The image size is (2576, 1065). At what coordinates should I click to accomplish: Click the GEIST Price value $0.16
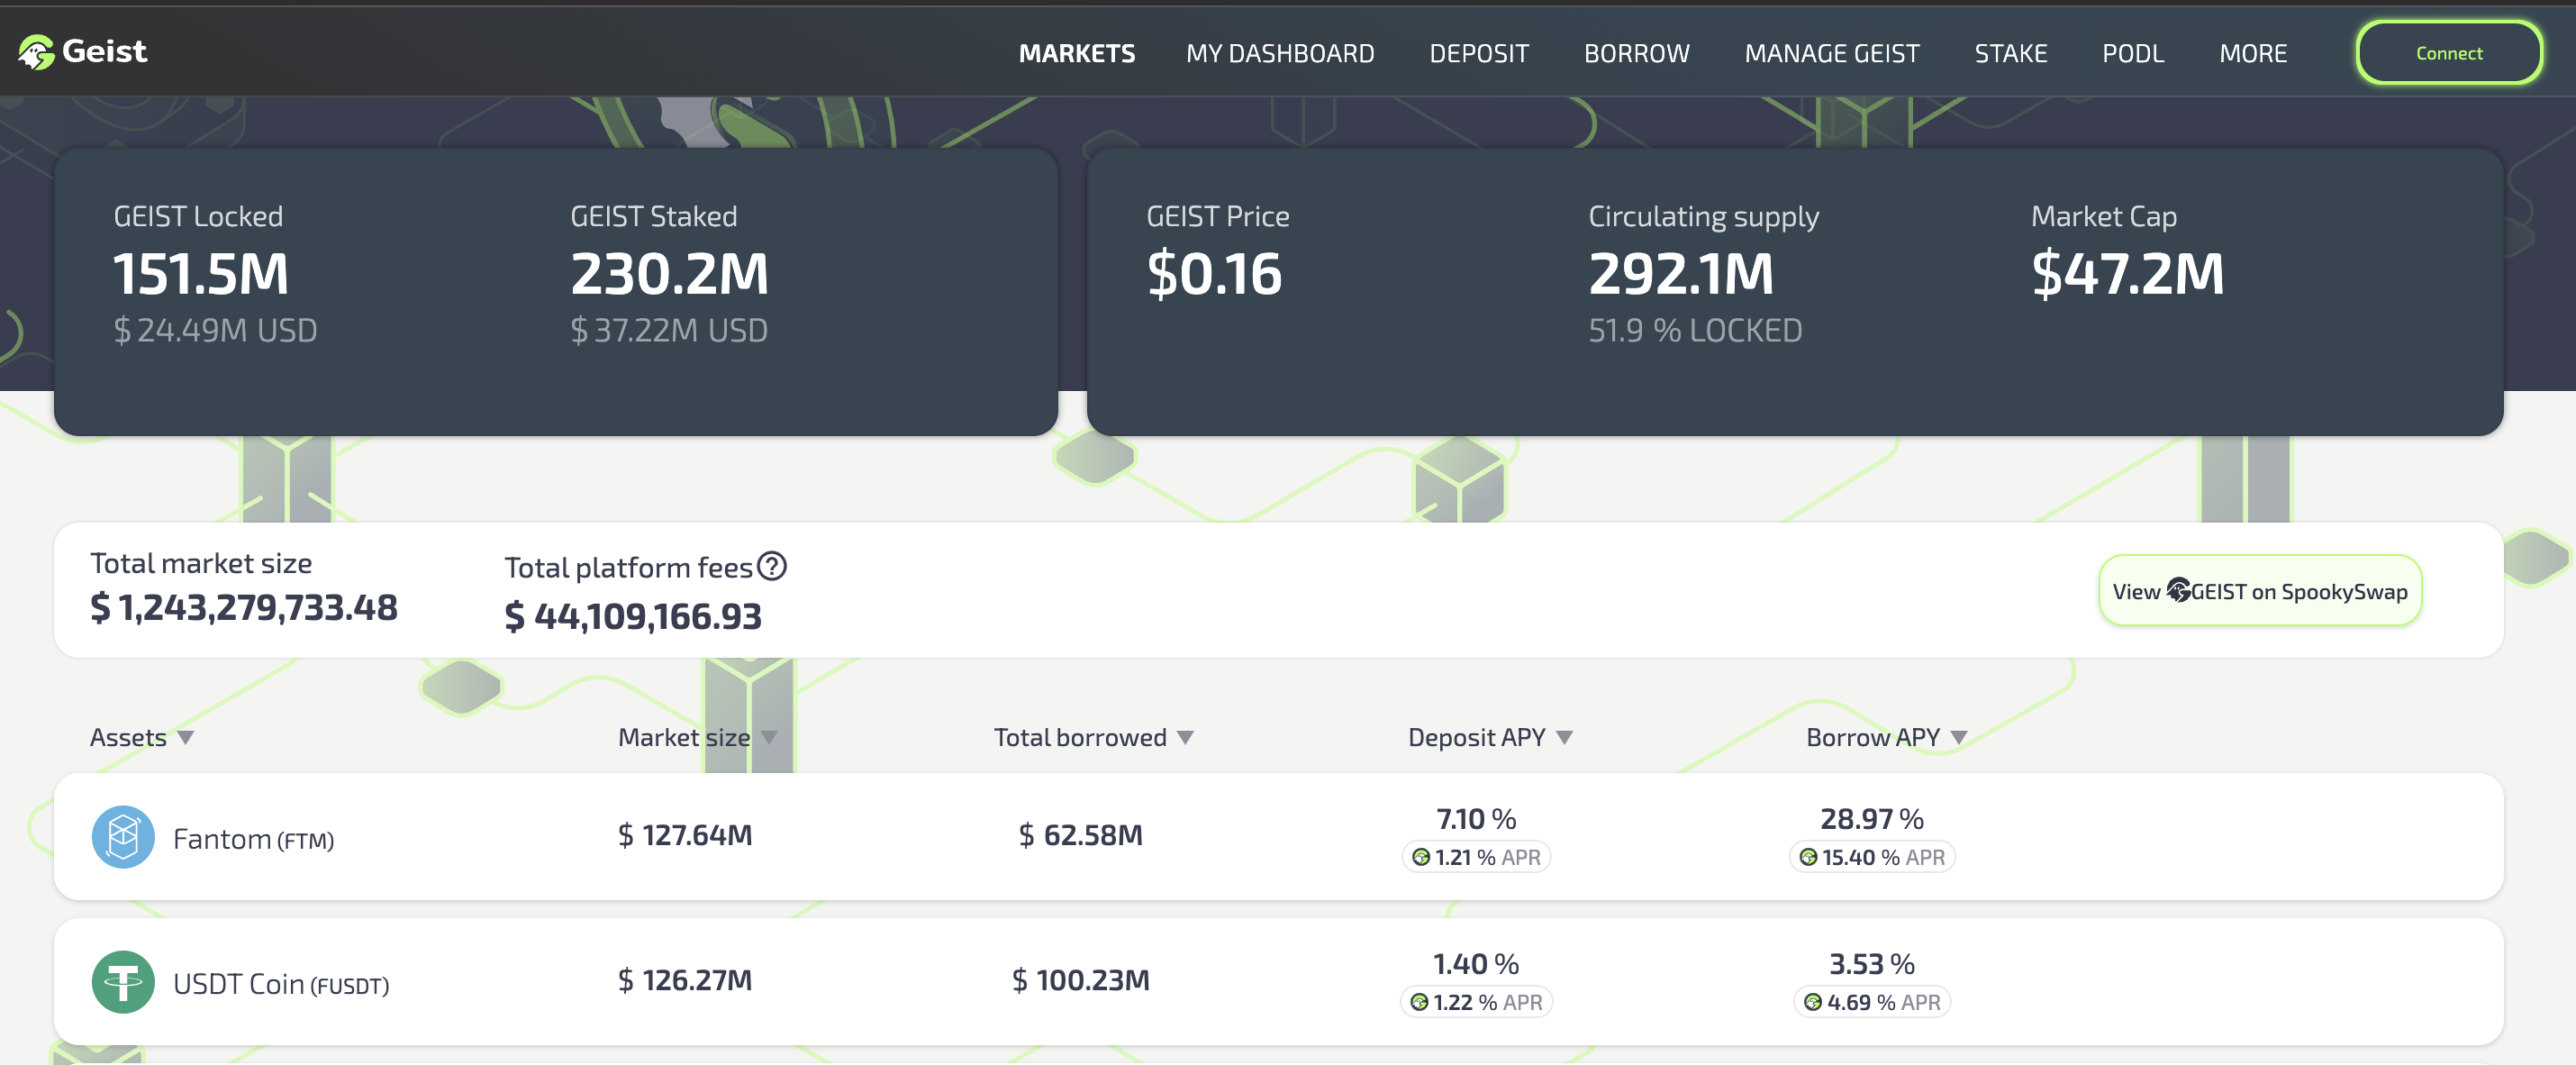pos(1214,273)
